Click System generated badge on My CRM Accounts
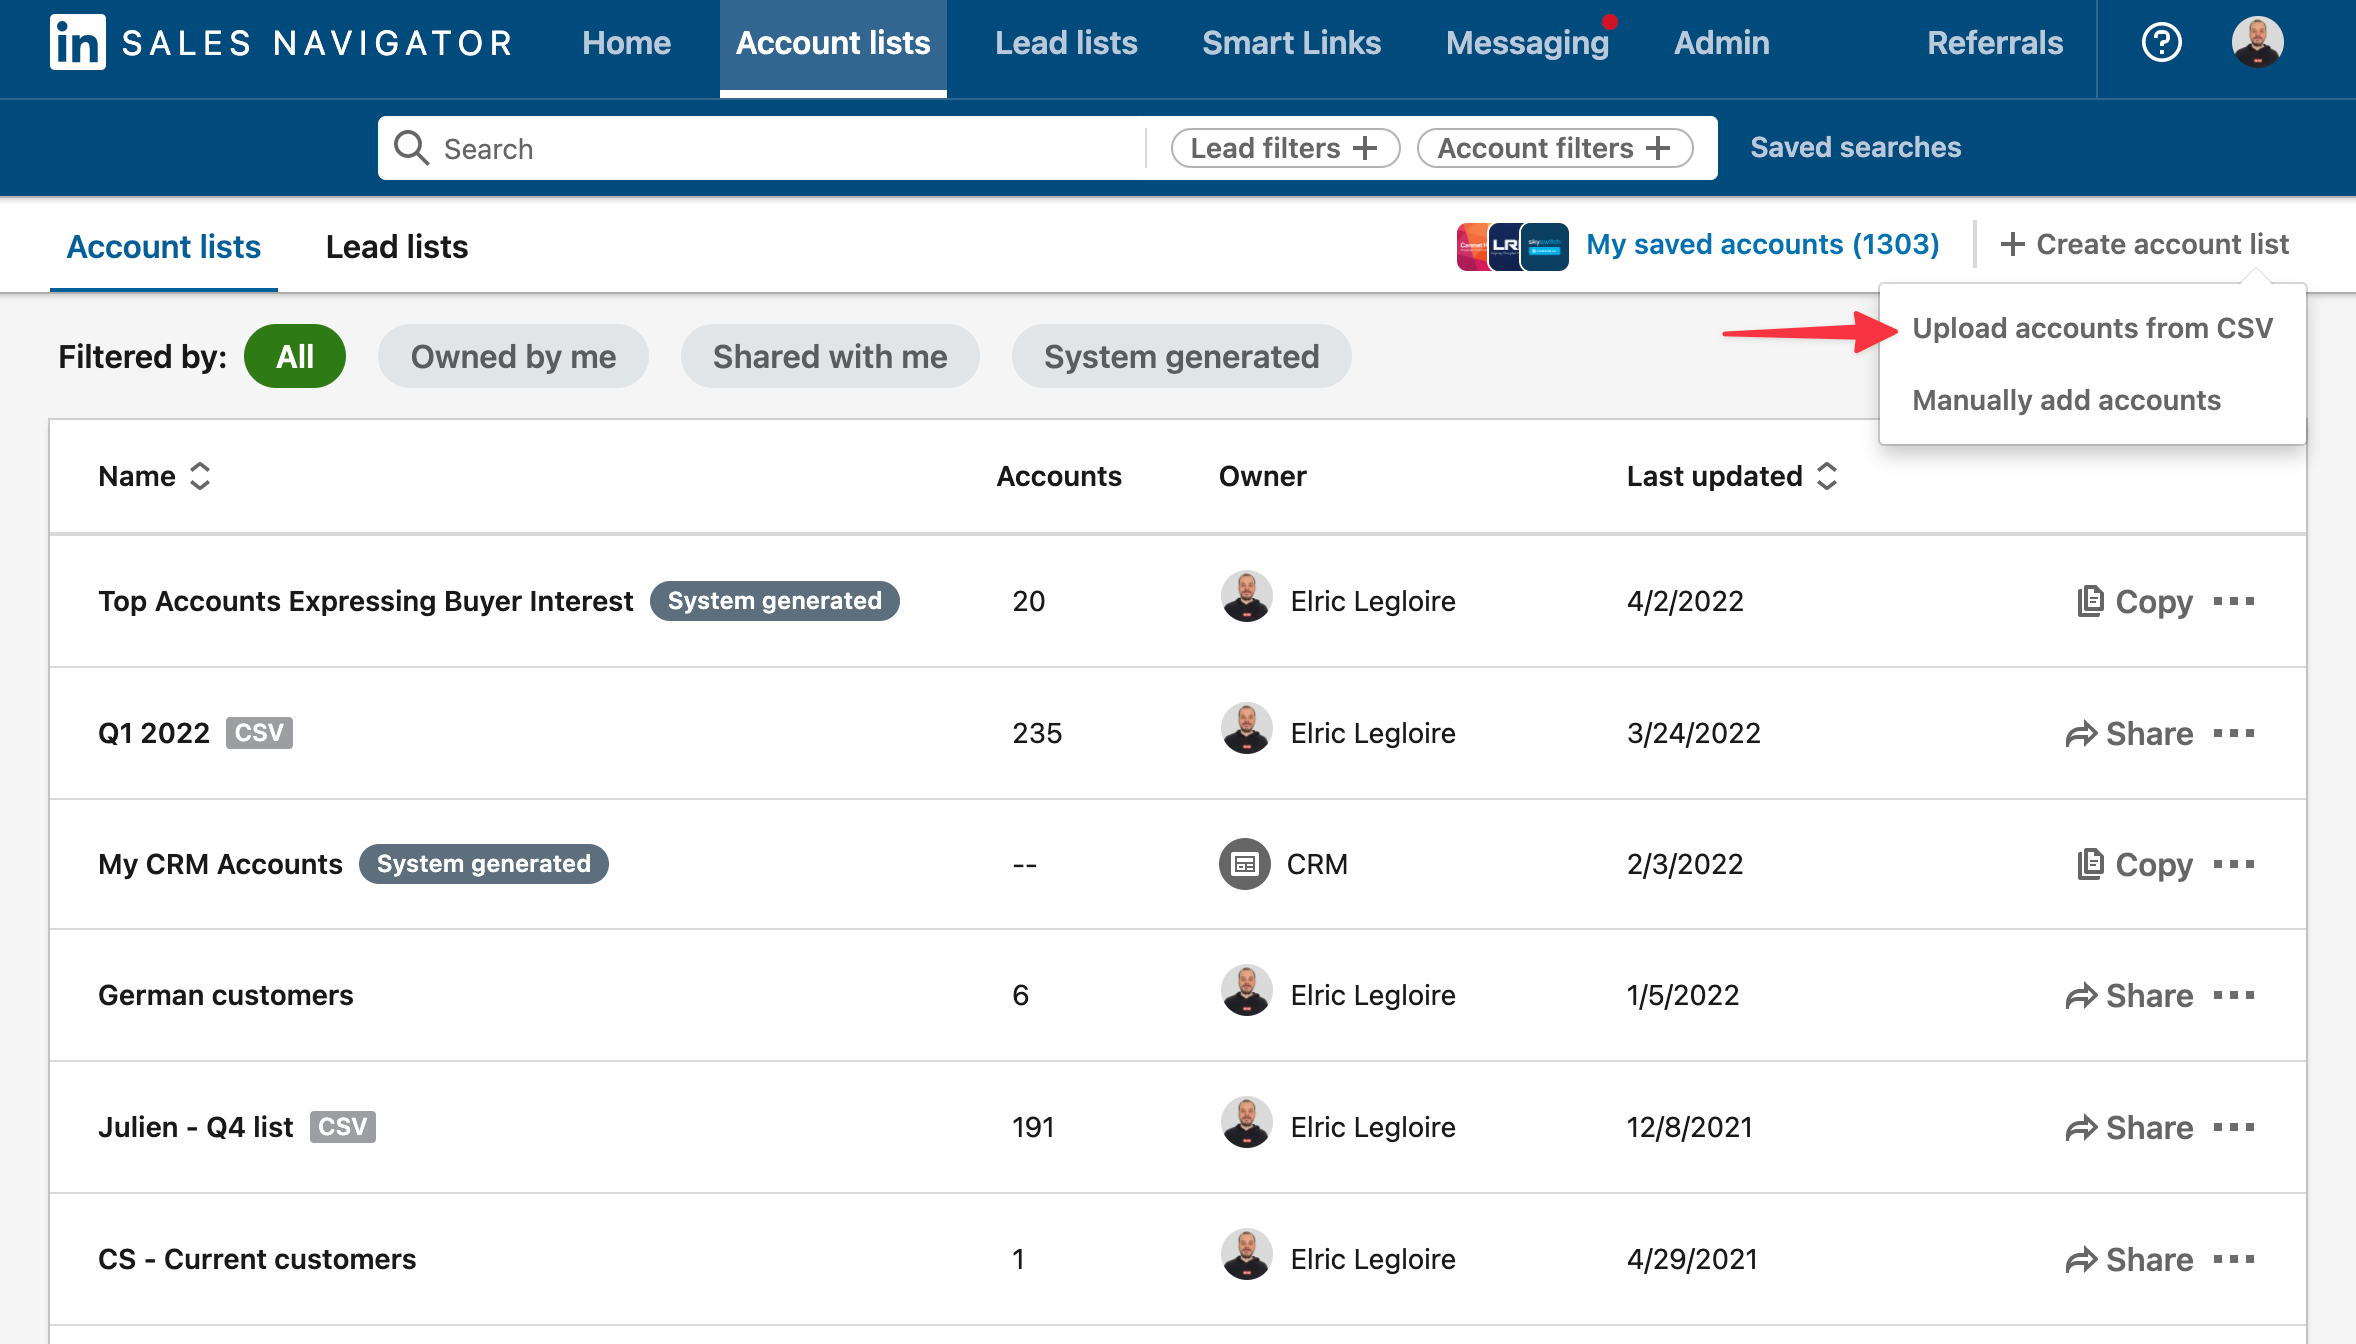Image resolution: width=2356 pixels, height=1344 pixels. (x=483, y=864)
